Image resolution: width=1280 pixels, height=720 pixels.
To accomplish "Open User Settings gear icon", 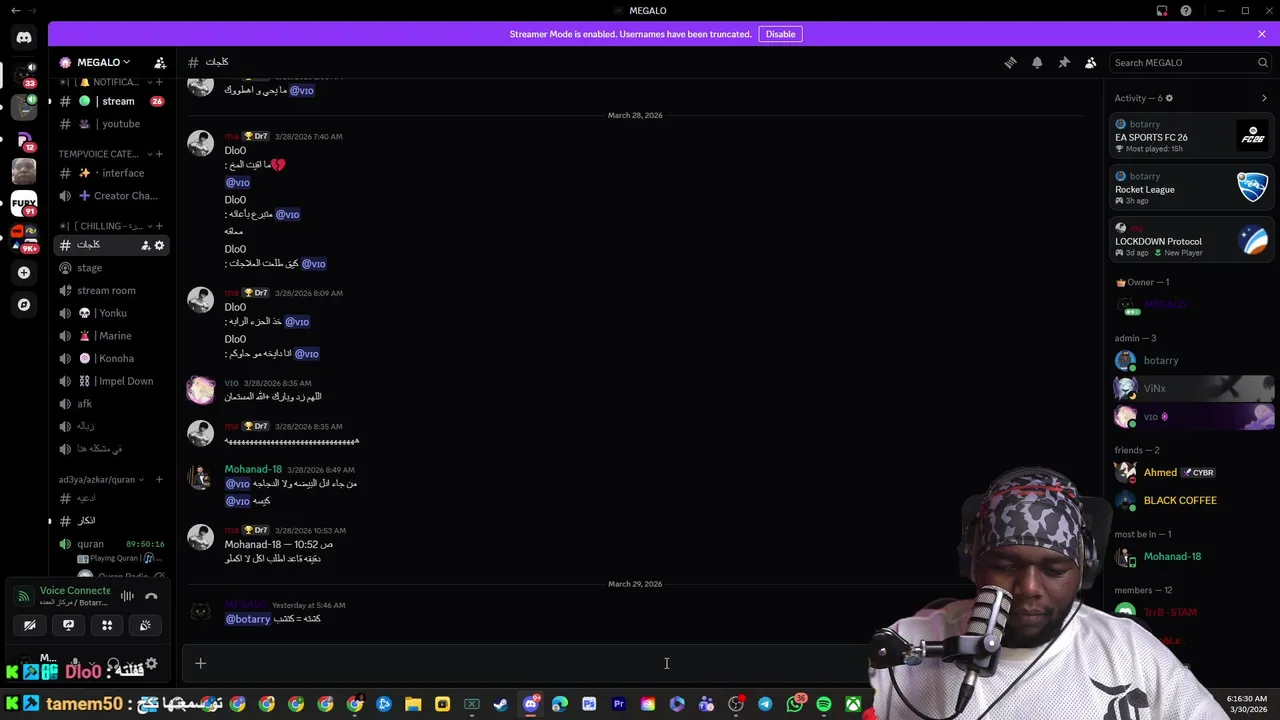I will (x=152, y=663).
